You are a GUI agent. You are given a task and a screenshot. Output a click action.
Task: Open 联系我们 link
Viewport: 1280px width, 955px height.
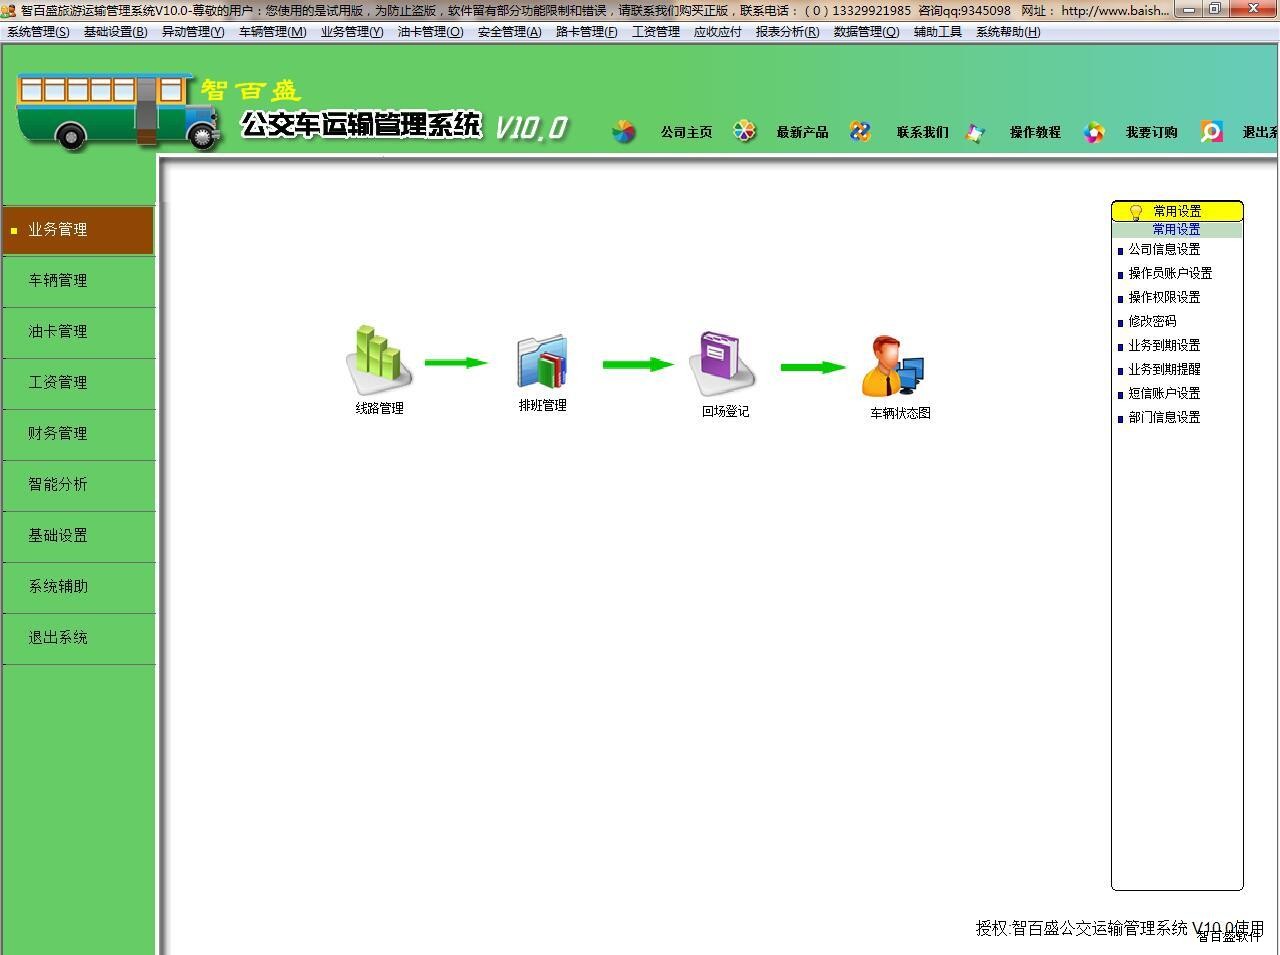tap(922, 132)
